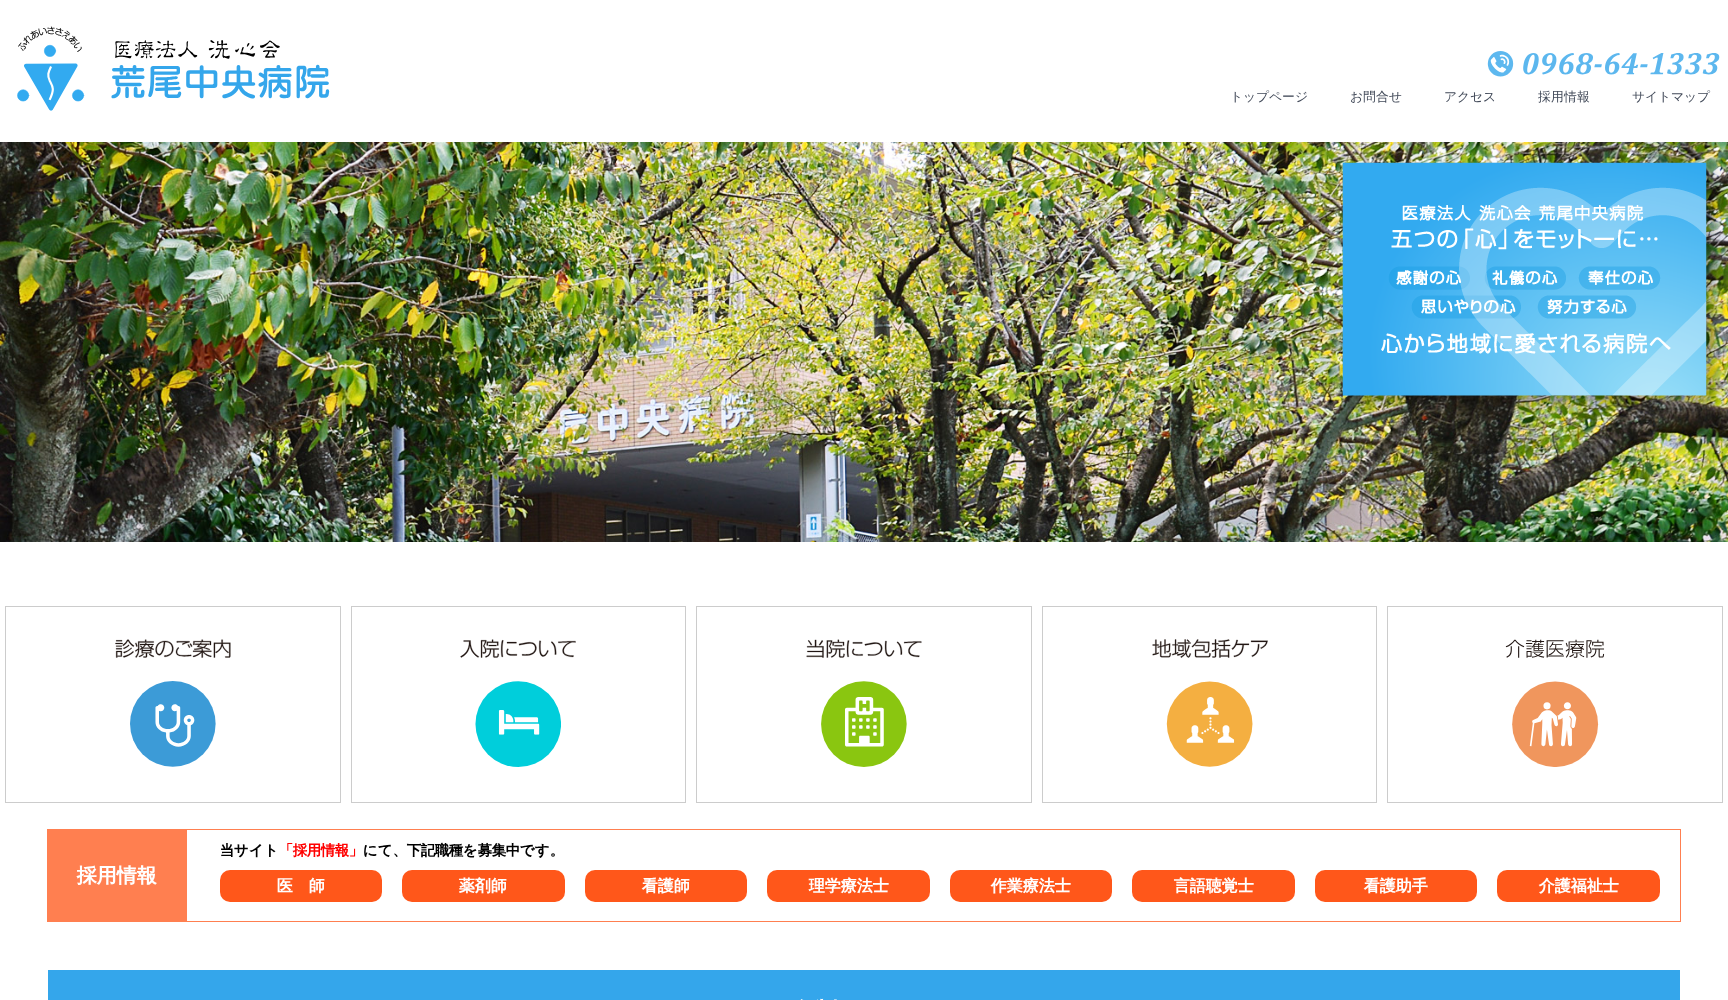This screenshot has width=1728, height=1000.
Task: Open the 介護福祉士 job listing
Action: click(x=1578, y=886)
